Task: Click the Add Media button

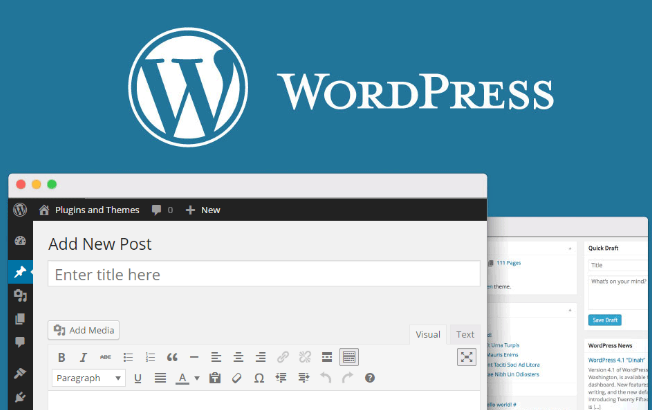Action: 84,330
